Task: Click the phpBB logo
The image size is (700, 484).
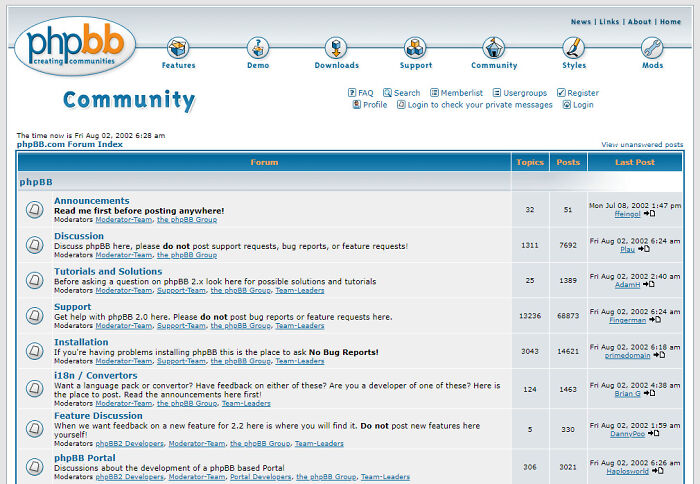Action: pos(75,45)
